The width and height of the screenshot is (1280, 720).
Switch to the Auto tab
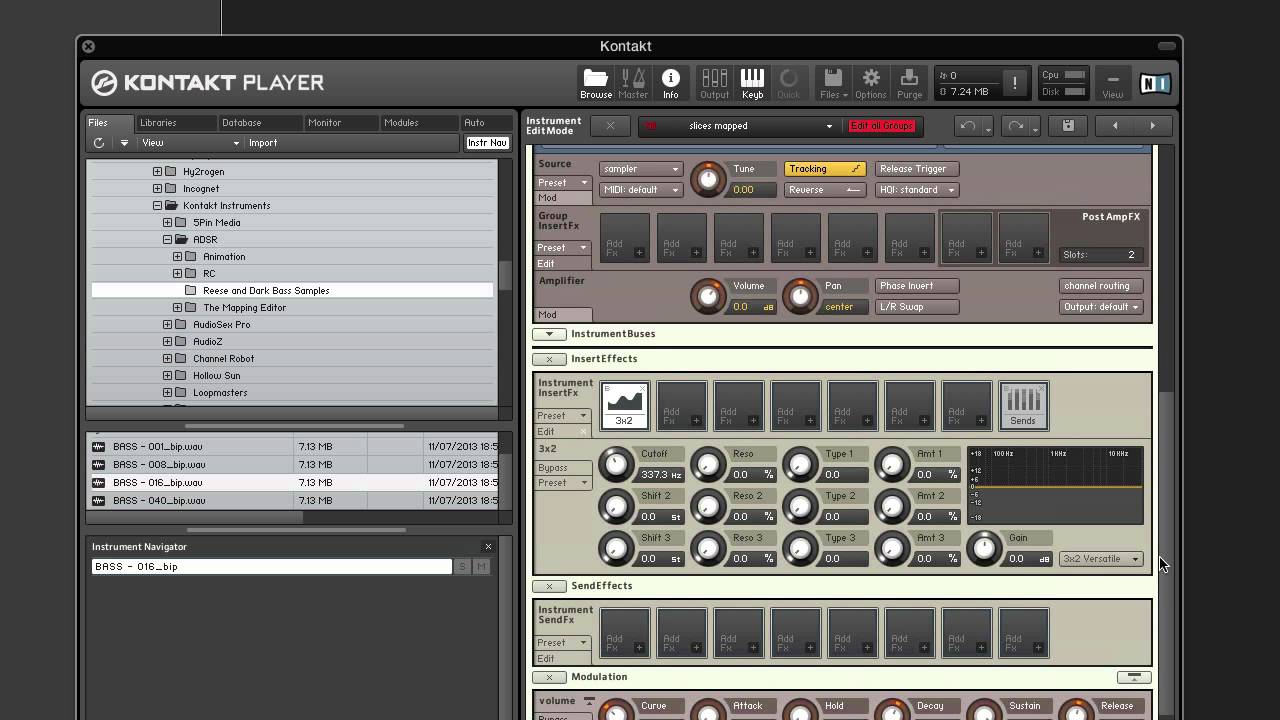486,123
